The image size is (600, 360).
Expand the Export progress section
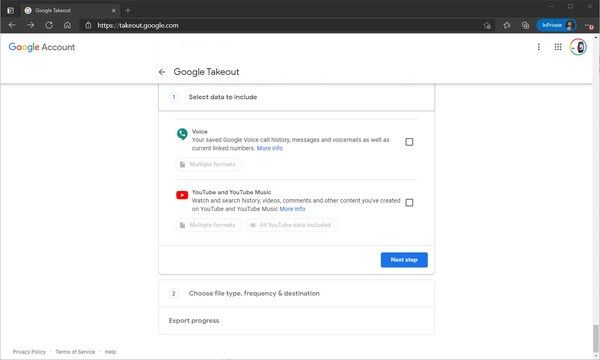click(x=297, y=321)
